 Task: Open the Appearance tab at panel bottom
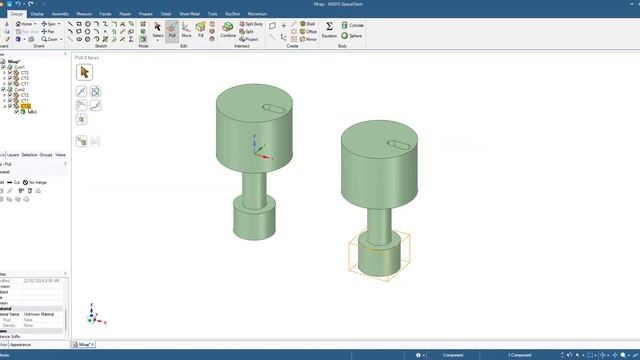click(x=20, y=345)
